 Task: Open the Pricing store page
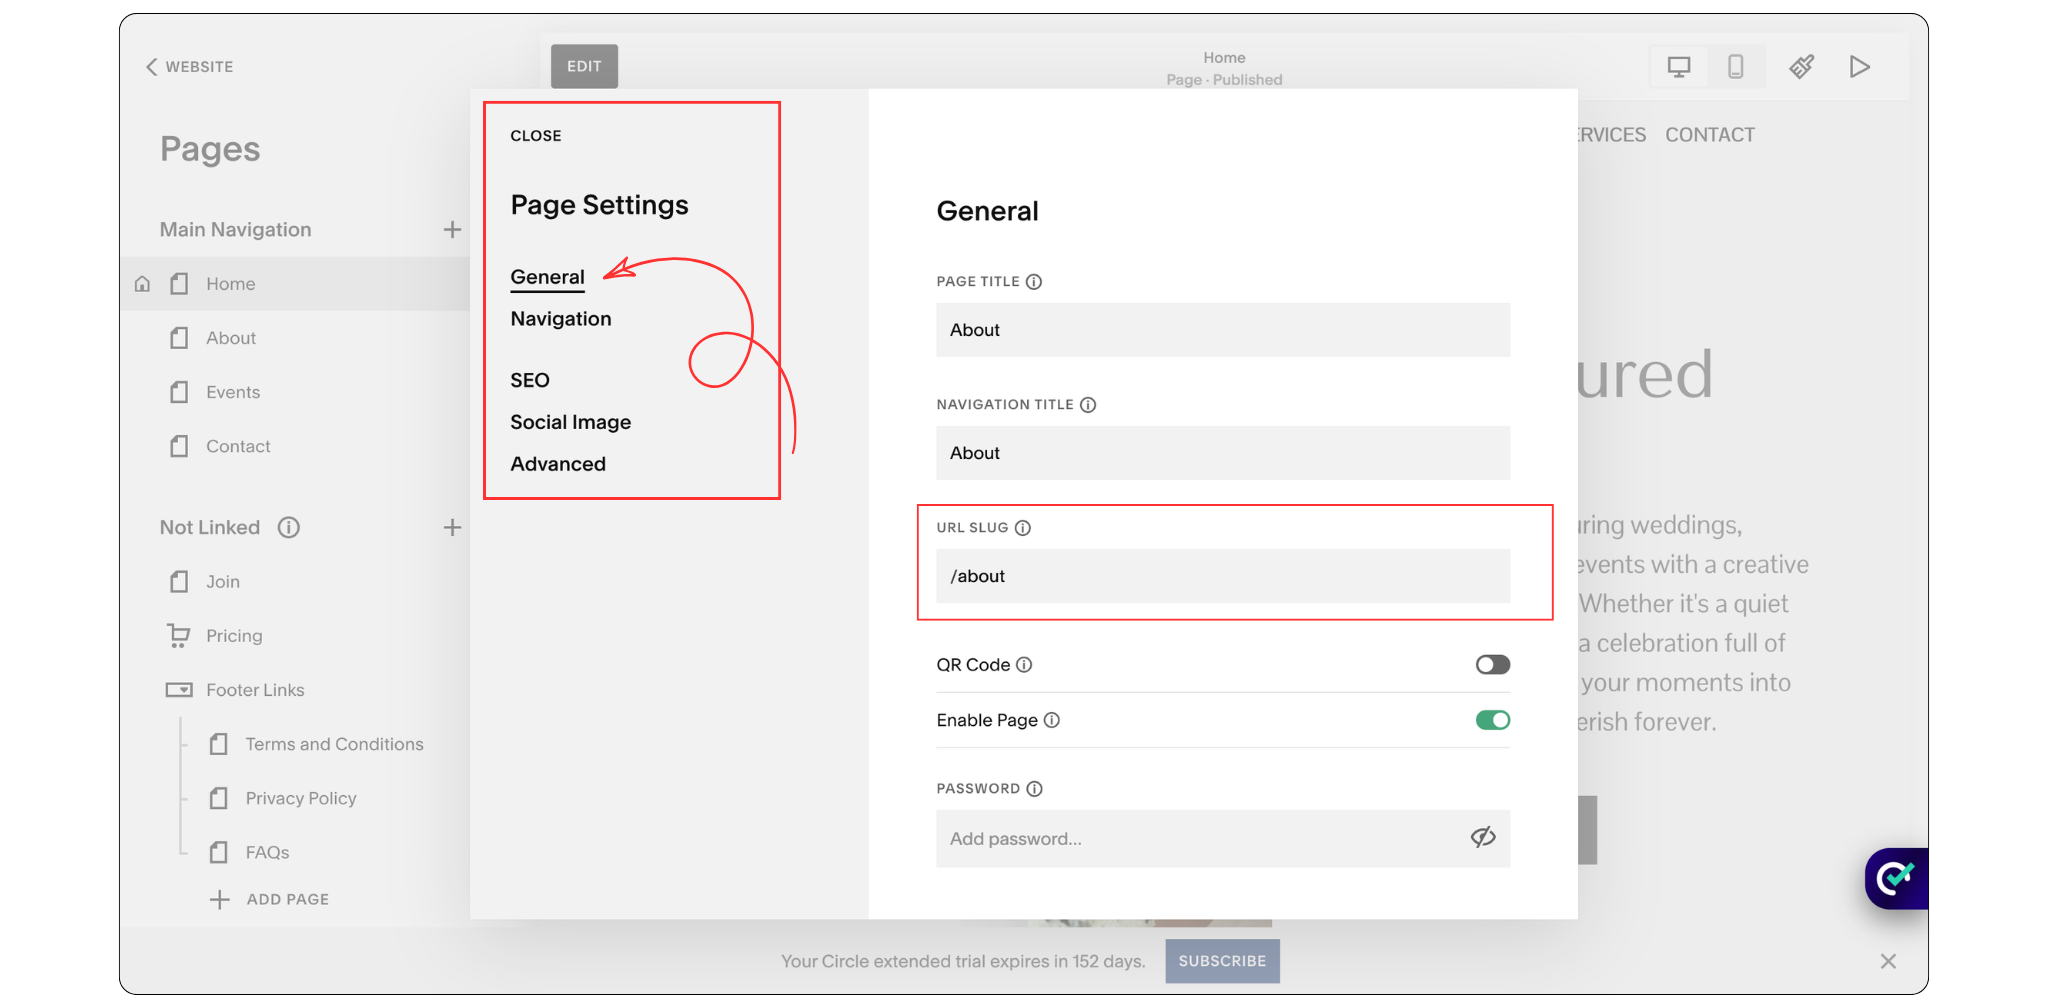click(x=234, y=636)
